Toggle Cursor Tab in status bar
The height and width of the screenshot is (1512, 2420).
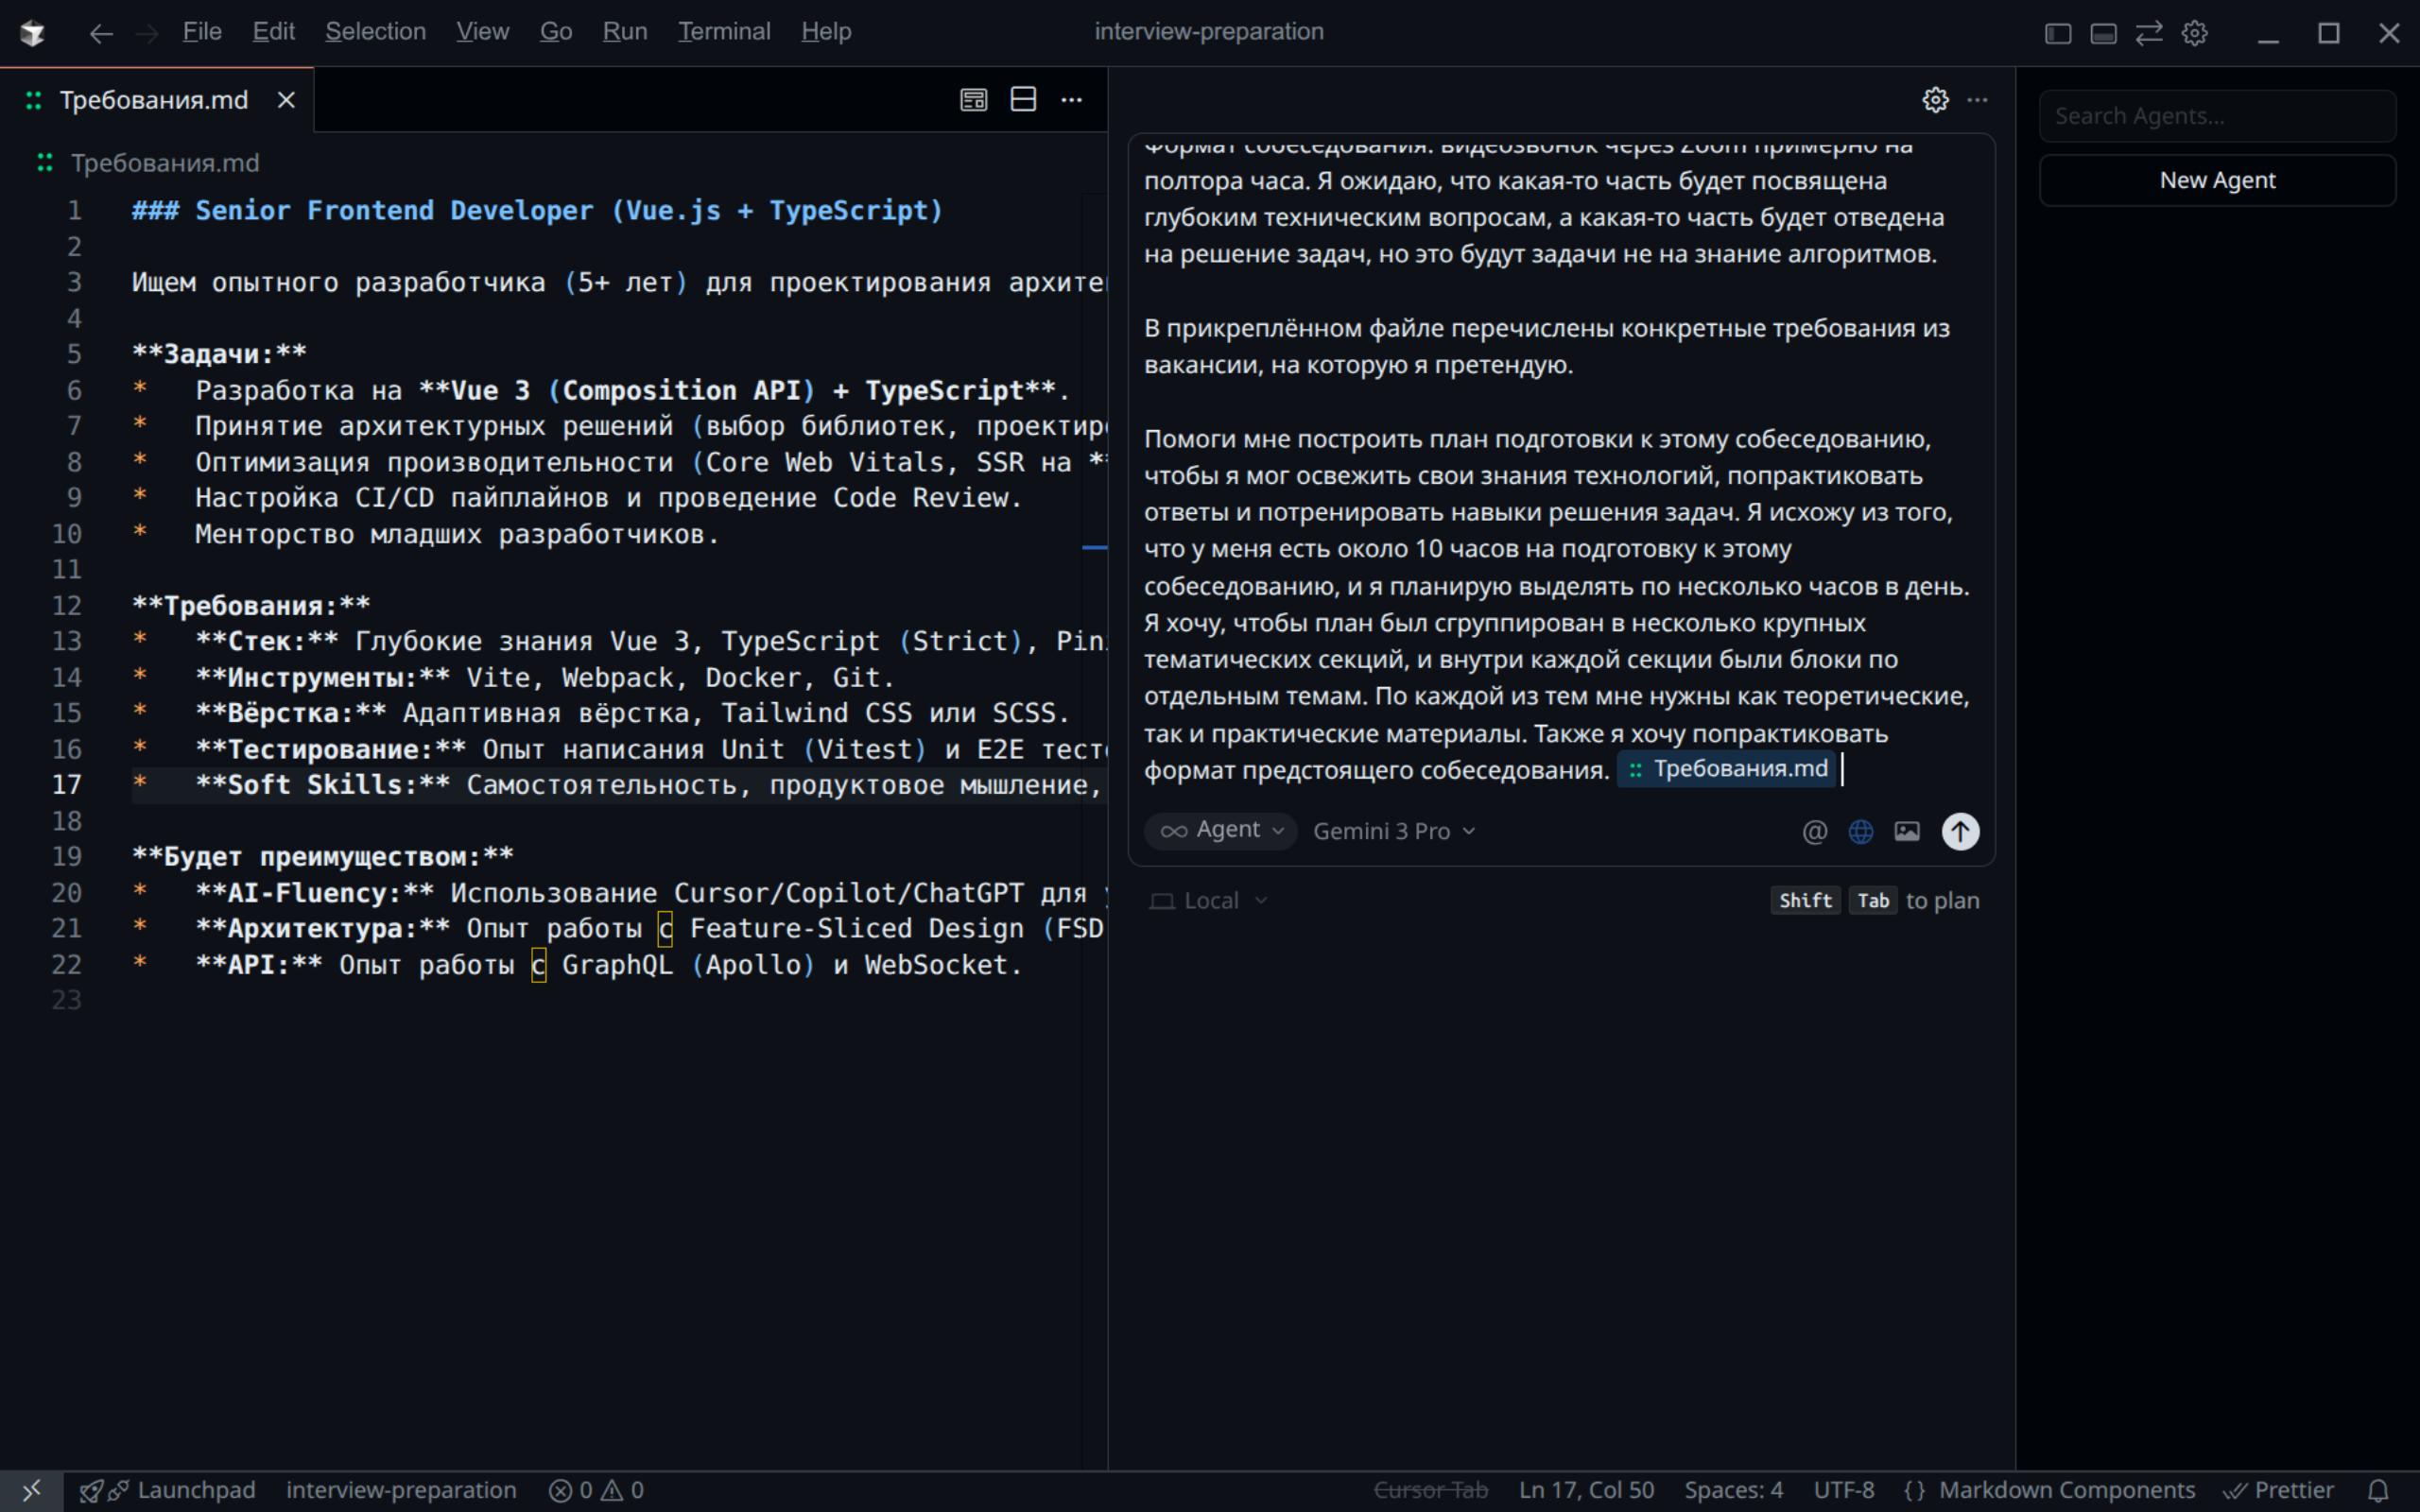(x=1430, y=1490)
